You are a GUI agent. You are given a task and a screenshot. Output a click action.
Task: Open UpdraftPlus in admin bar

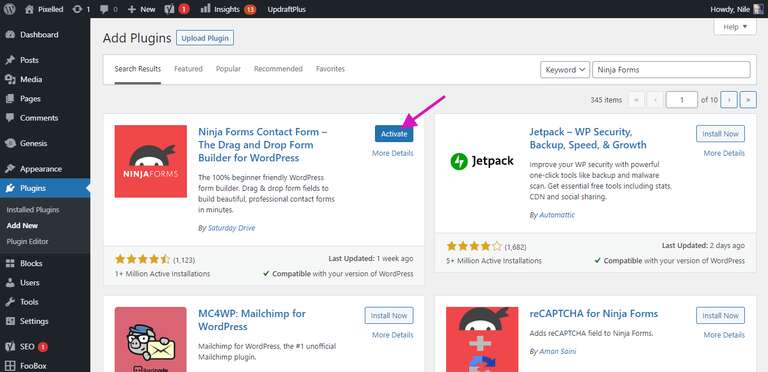pos(287,9)
